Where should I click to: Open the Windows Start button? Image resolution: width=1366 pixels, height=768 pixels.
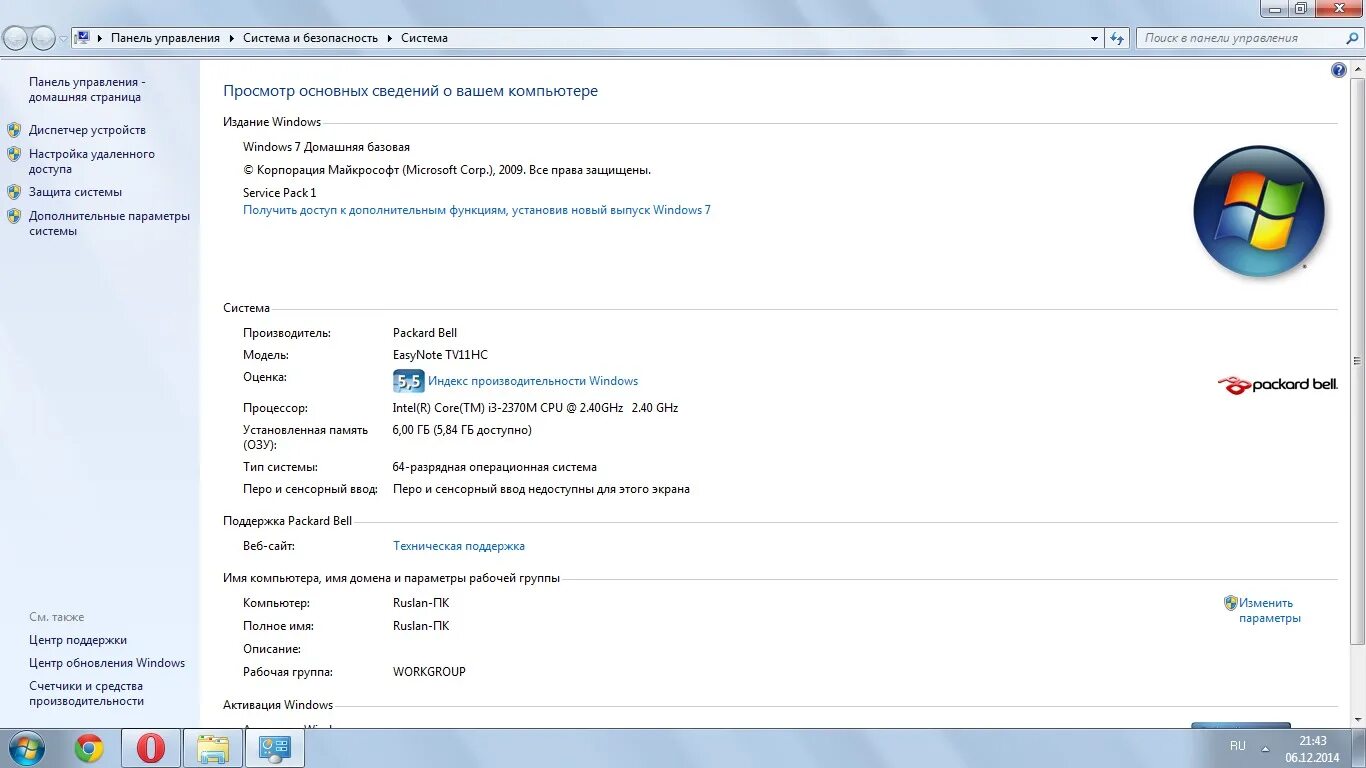click(x=25, y=748)
